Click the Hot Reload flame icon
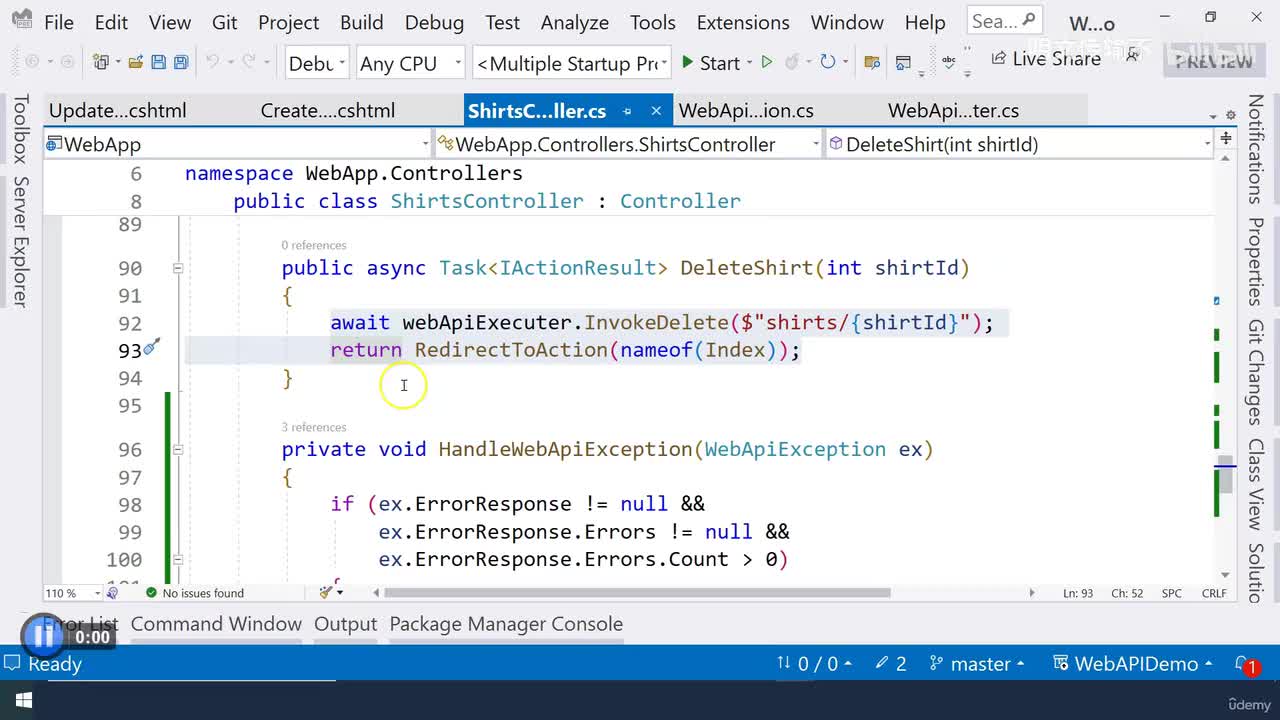The image size is (1280, 720). tap(792, 62)
